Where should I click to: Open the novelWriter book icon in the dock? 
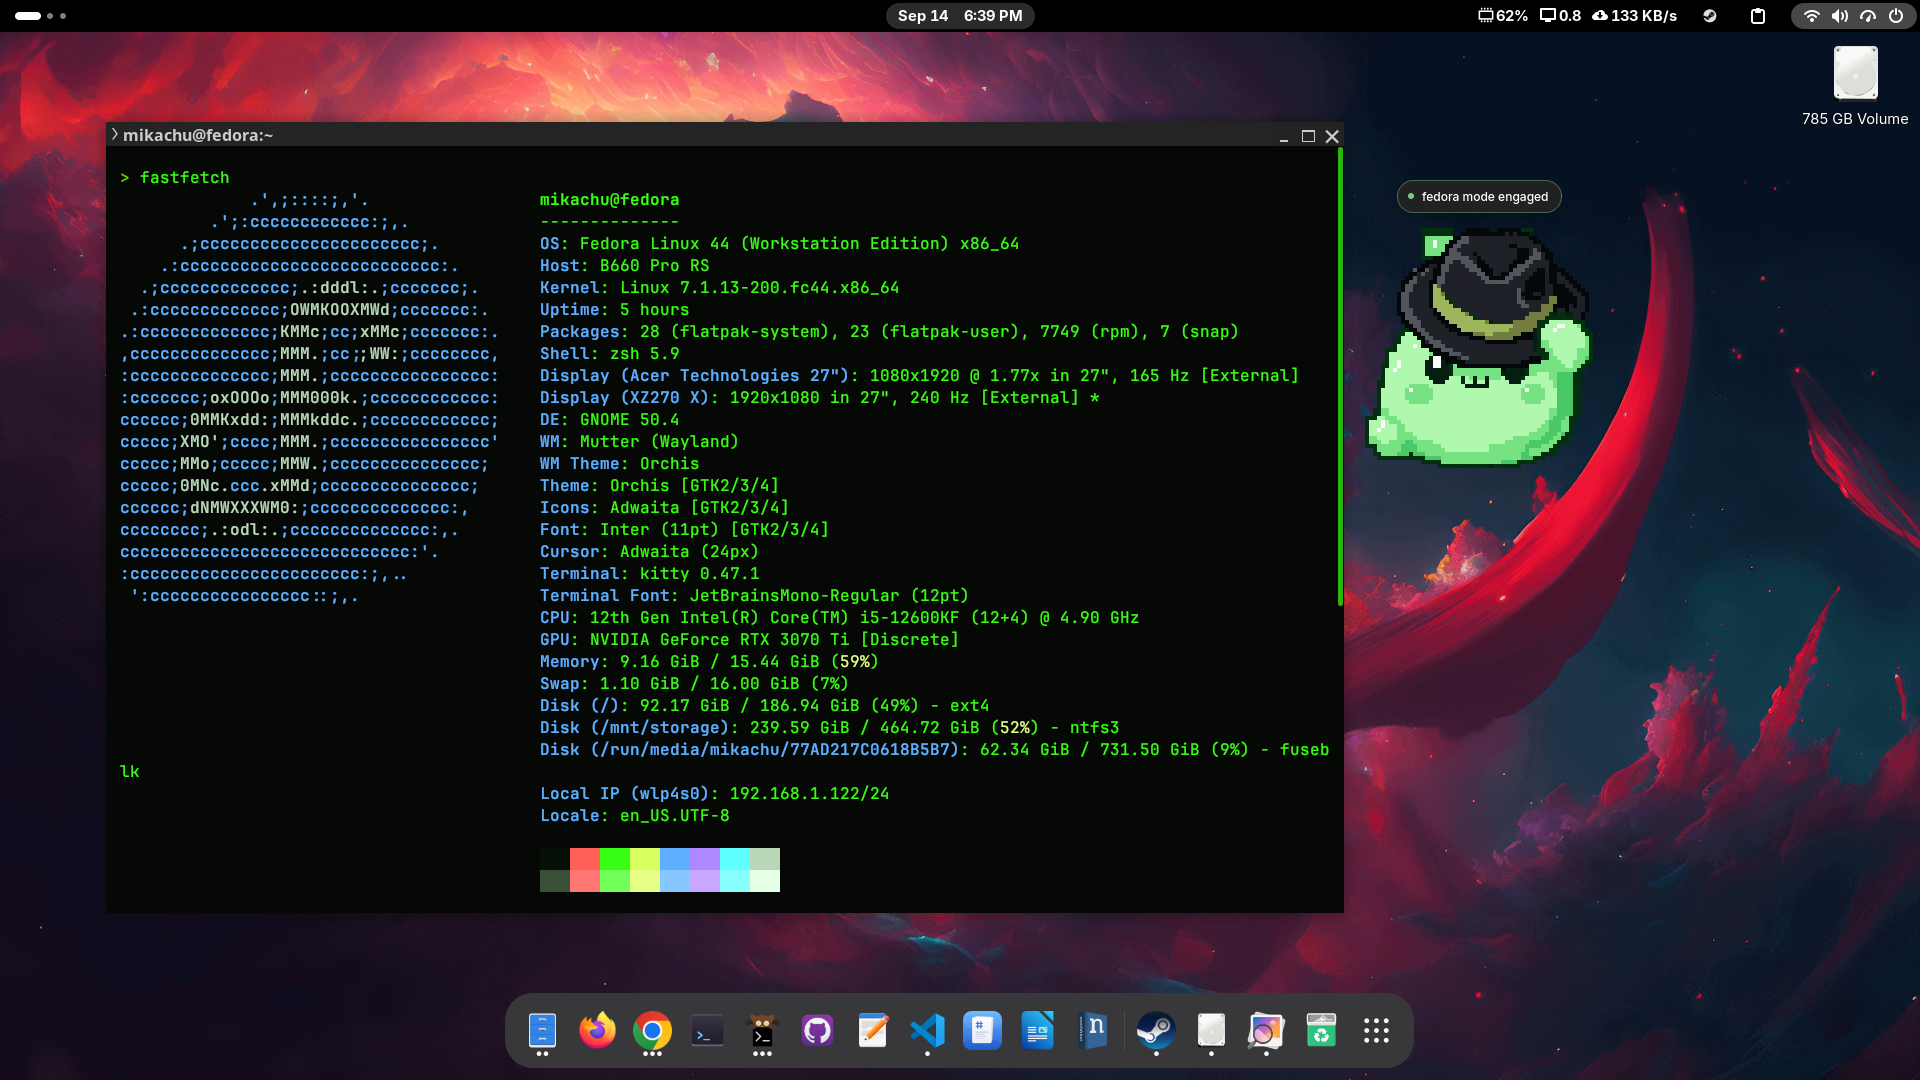(x=1092, y=1030)
